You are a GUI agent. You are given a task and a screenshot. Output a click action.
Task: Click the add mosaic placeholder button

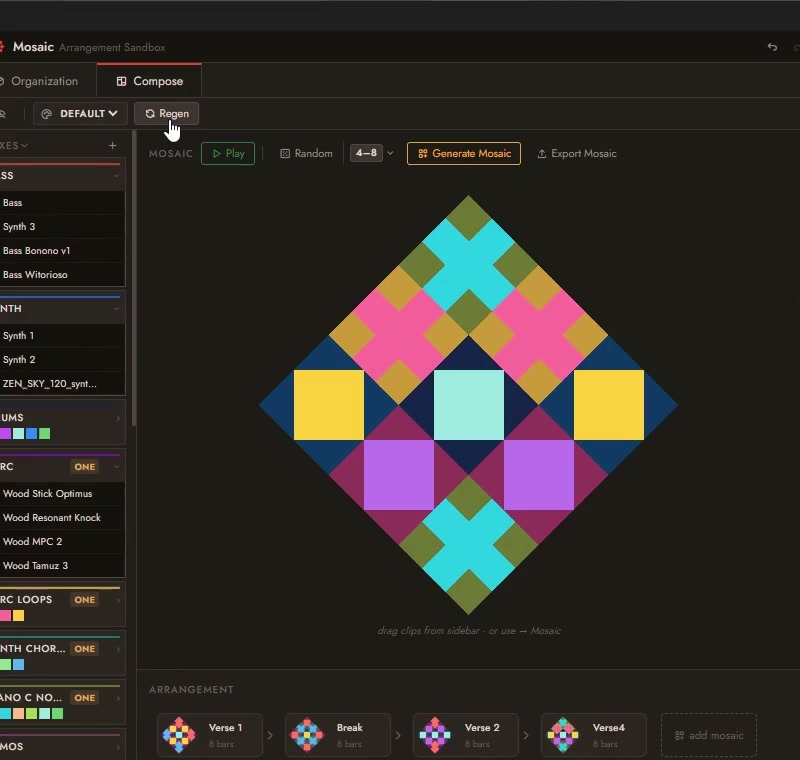(x=709, y=735)
